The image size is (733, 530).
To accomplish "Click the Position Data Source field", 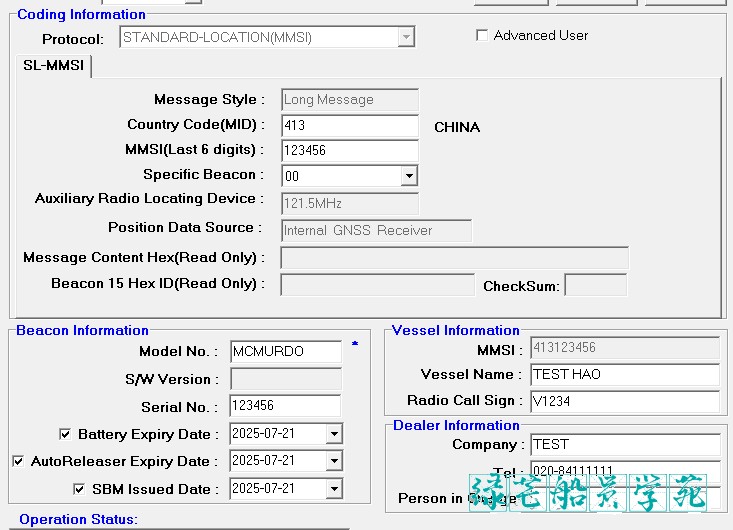I will coord(376,230).
